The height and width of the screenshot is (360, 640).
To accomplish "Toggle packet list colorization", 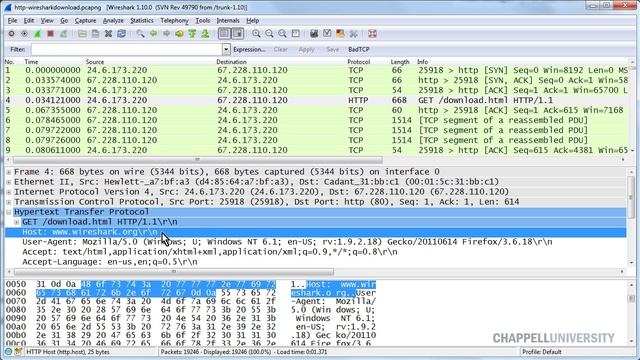I will click(224, 34).
